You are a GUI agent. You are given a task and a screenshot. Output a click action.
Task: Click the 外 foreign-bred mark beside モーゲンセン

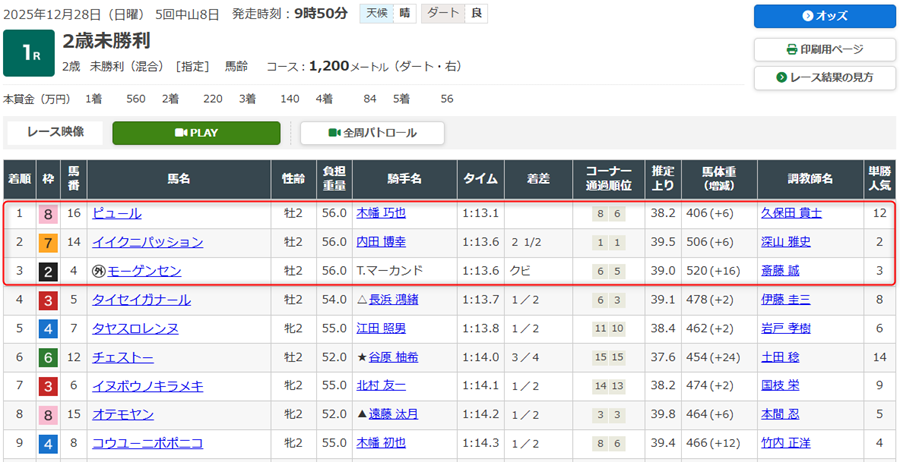pos(98,271)
